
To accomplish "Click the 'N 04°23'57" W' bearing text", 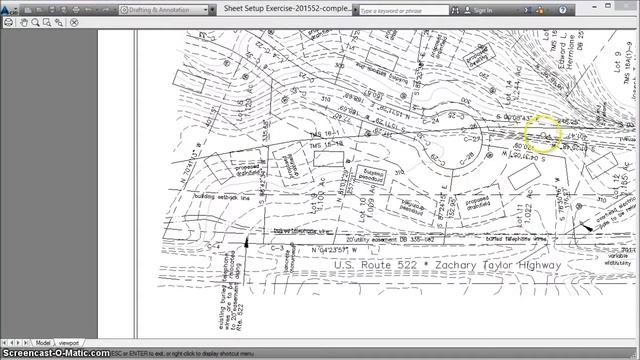I will coord(334,250).
